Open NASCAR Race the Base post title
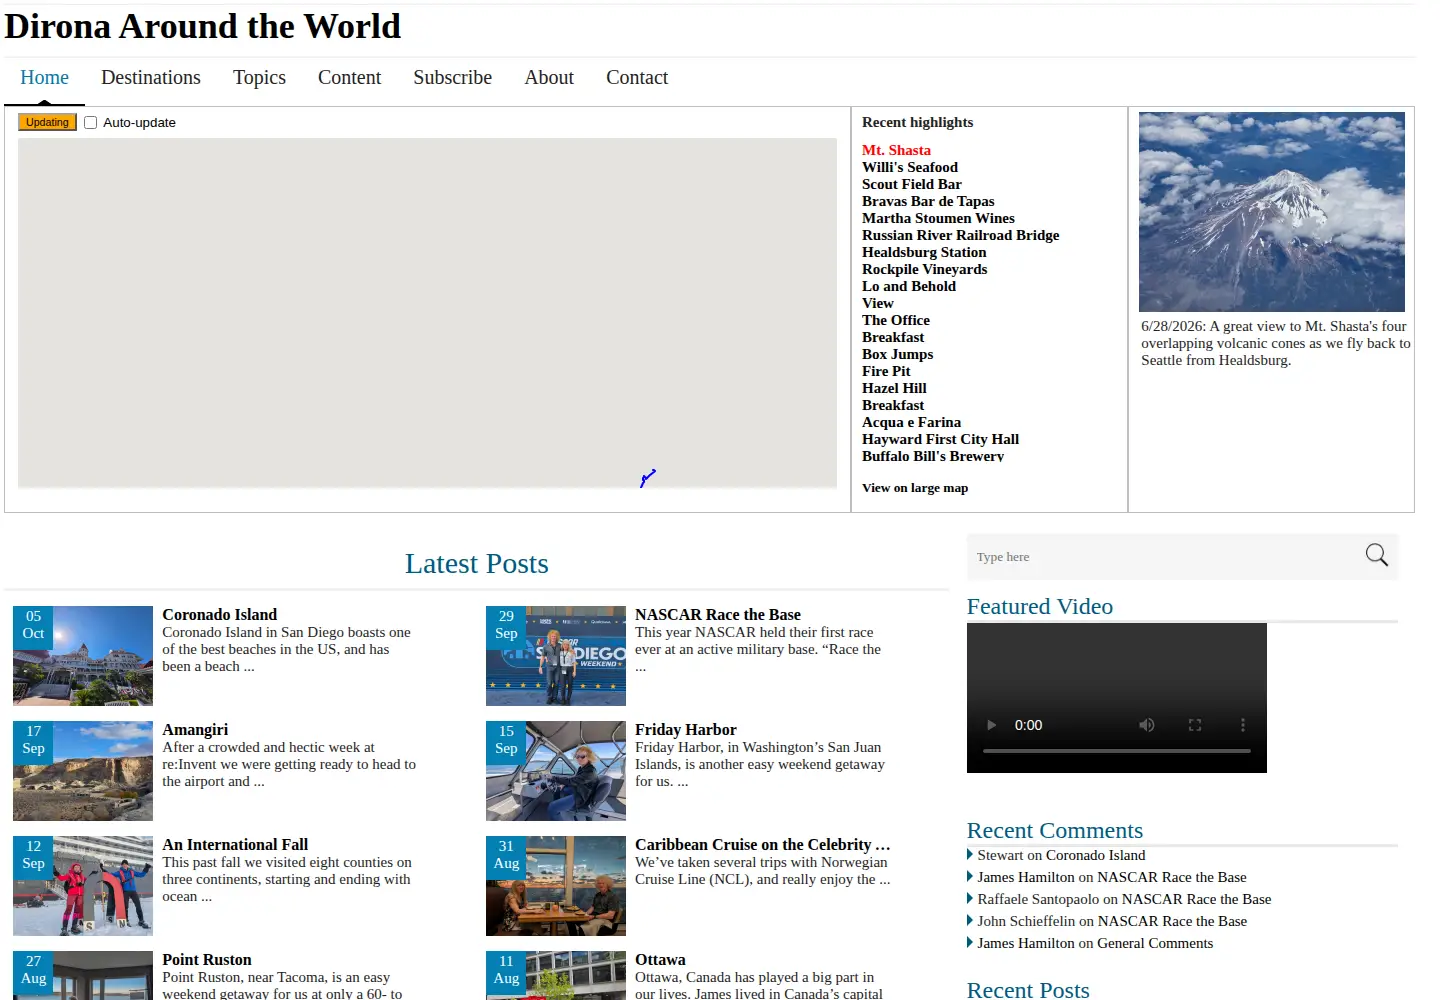The image size is (1440, 1000). (x=718, y=615)
